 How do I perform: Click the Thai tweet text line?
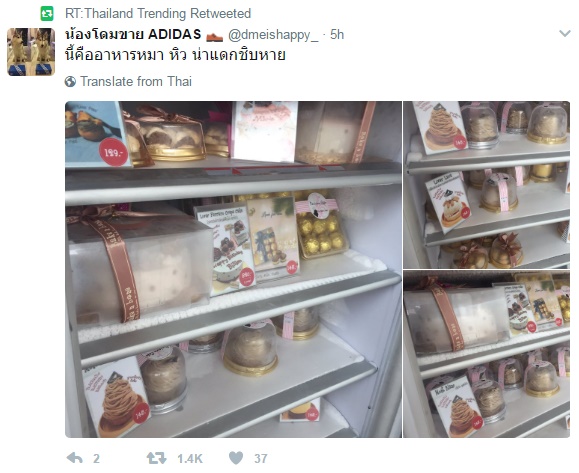point(175,55)
